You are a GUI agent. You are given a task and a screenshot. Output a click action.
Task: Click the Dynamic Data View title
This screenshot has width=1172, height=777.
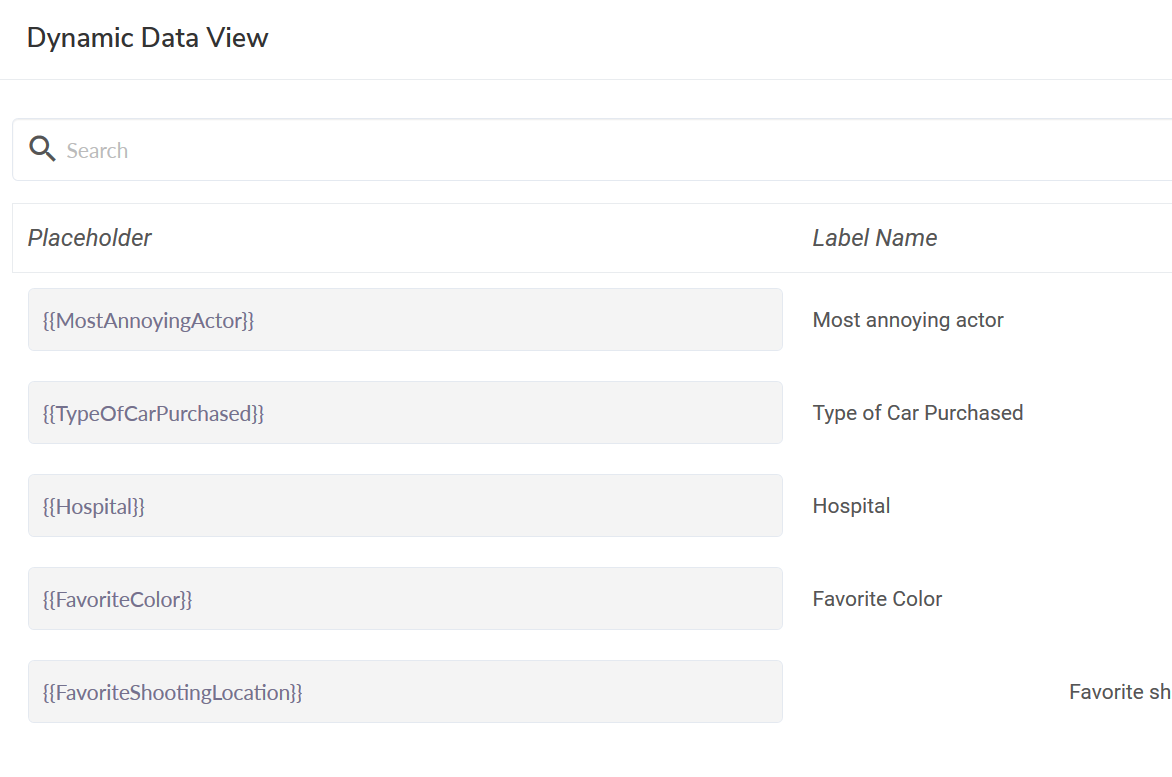148,38
